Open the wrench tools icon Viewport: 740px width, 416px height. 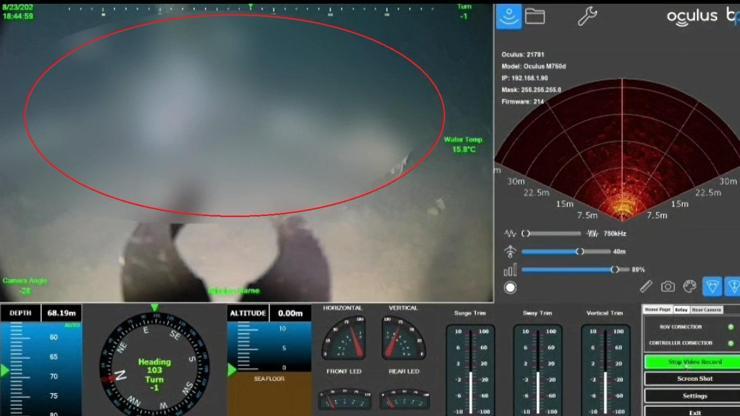pyautogui.click(x=588, y=16)
